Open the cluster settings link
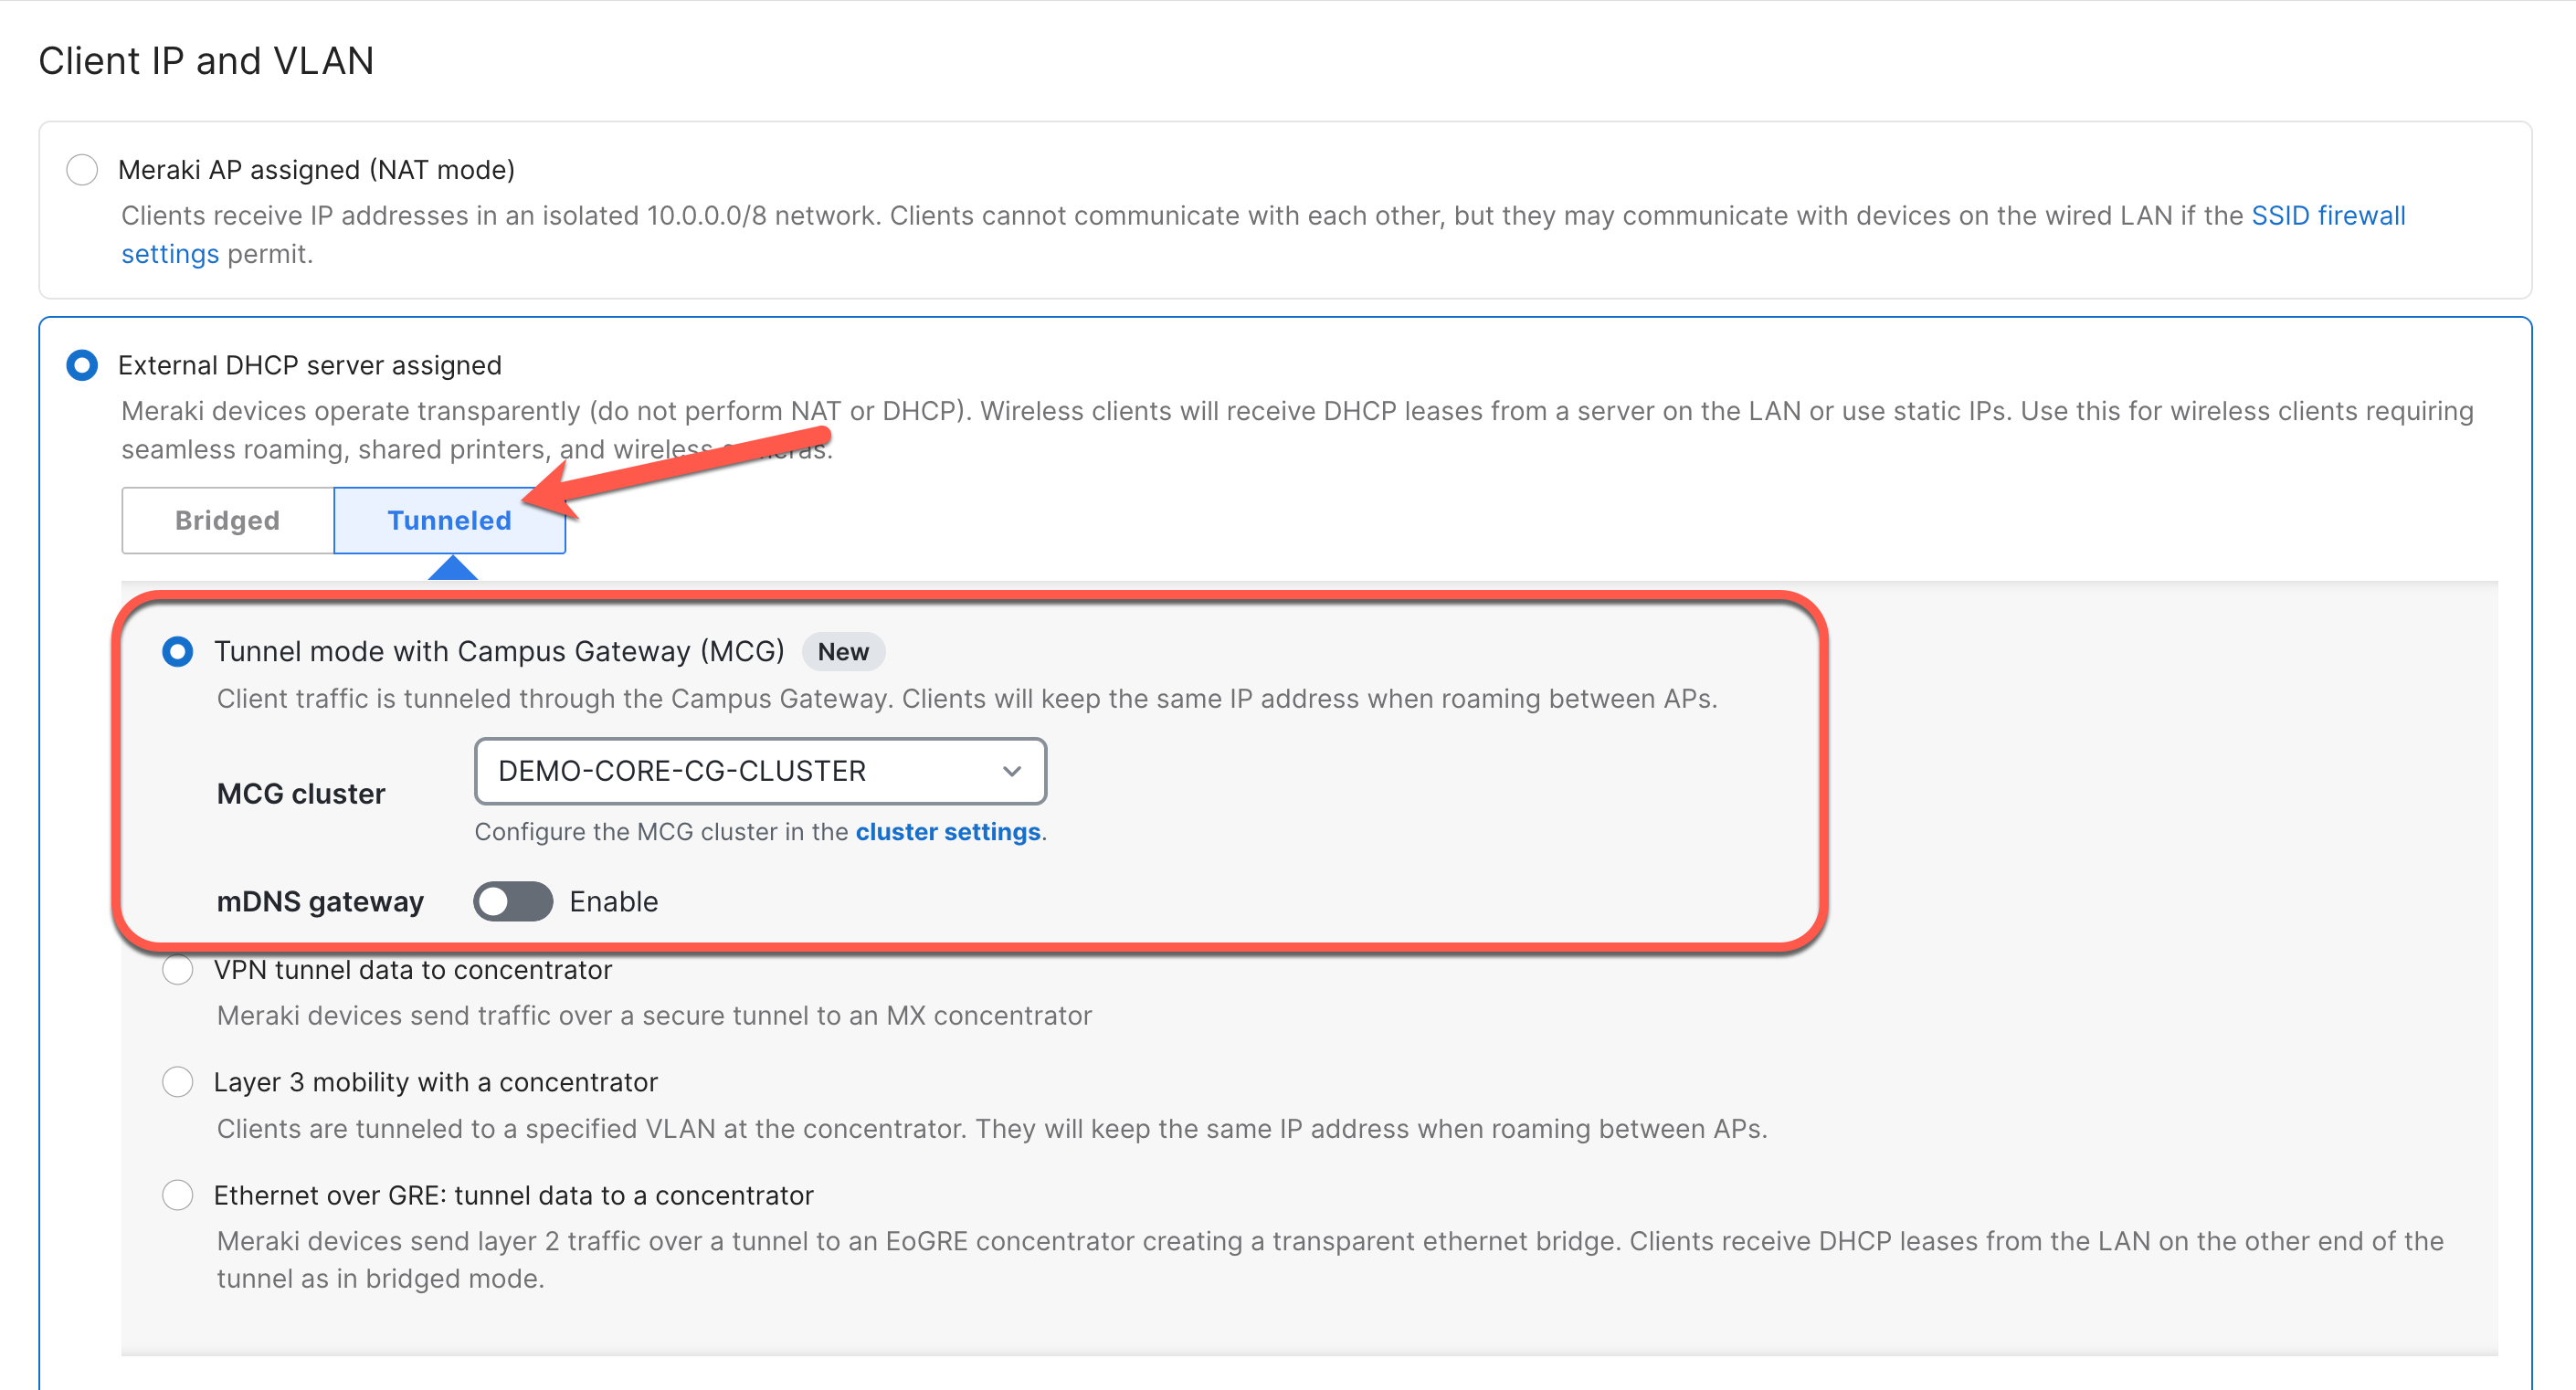 point(948,832)
